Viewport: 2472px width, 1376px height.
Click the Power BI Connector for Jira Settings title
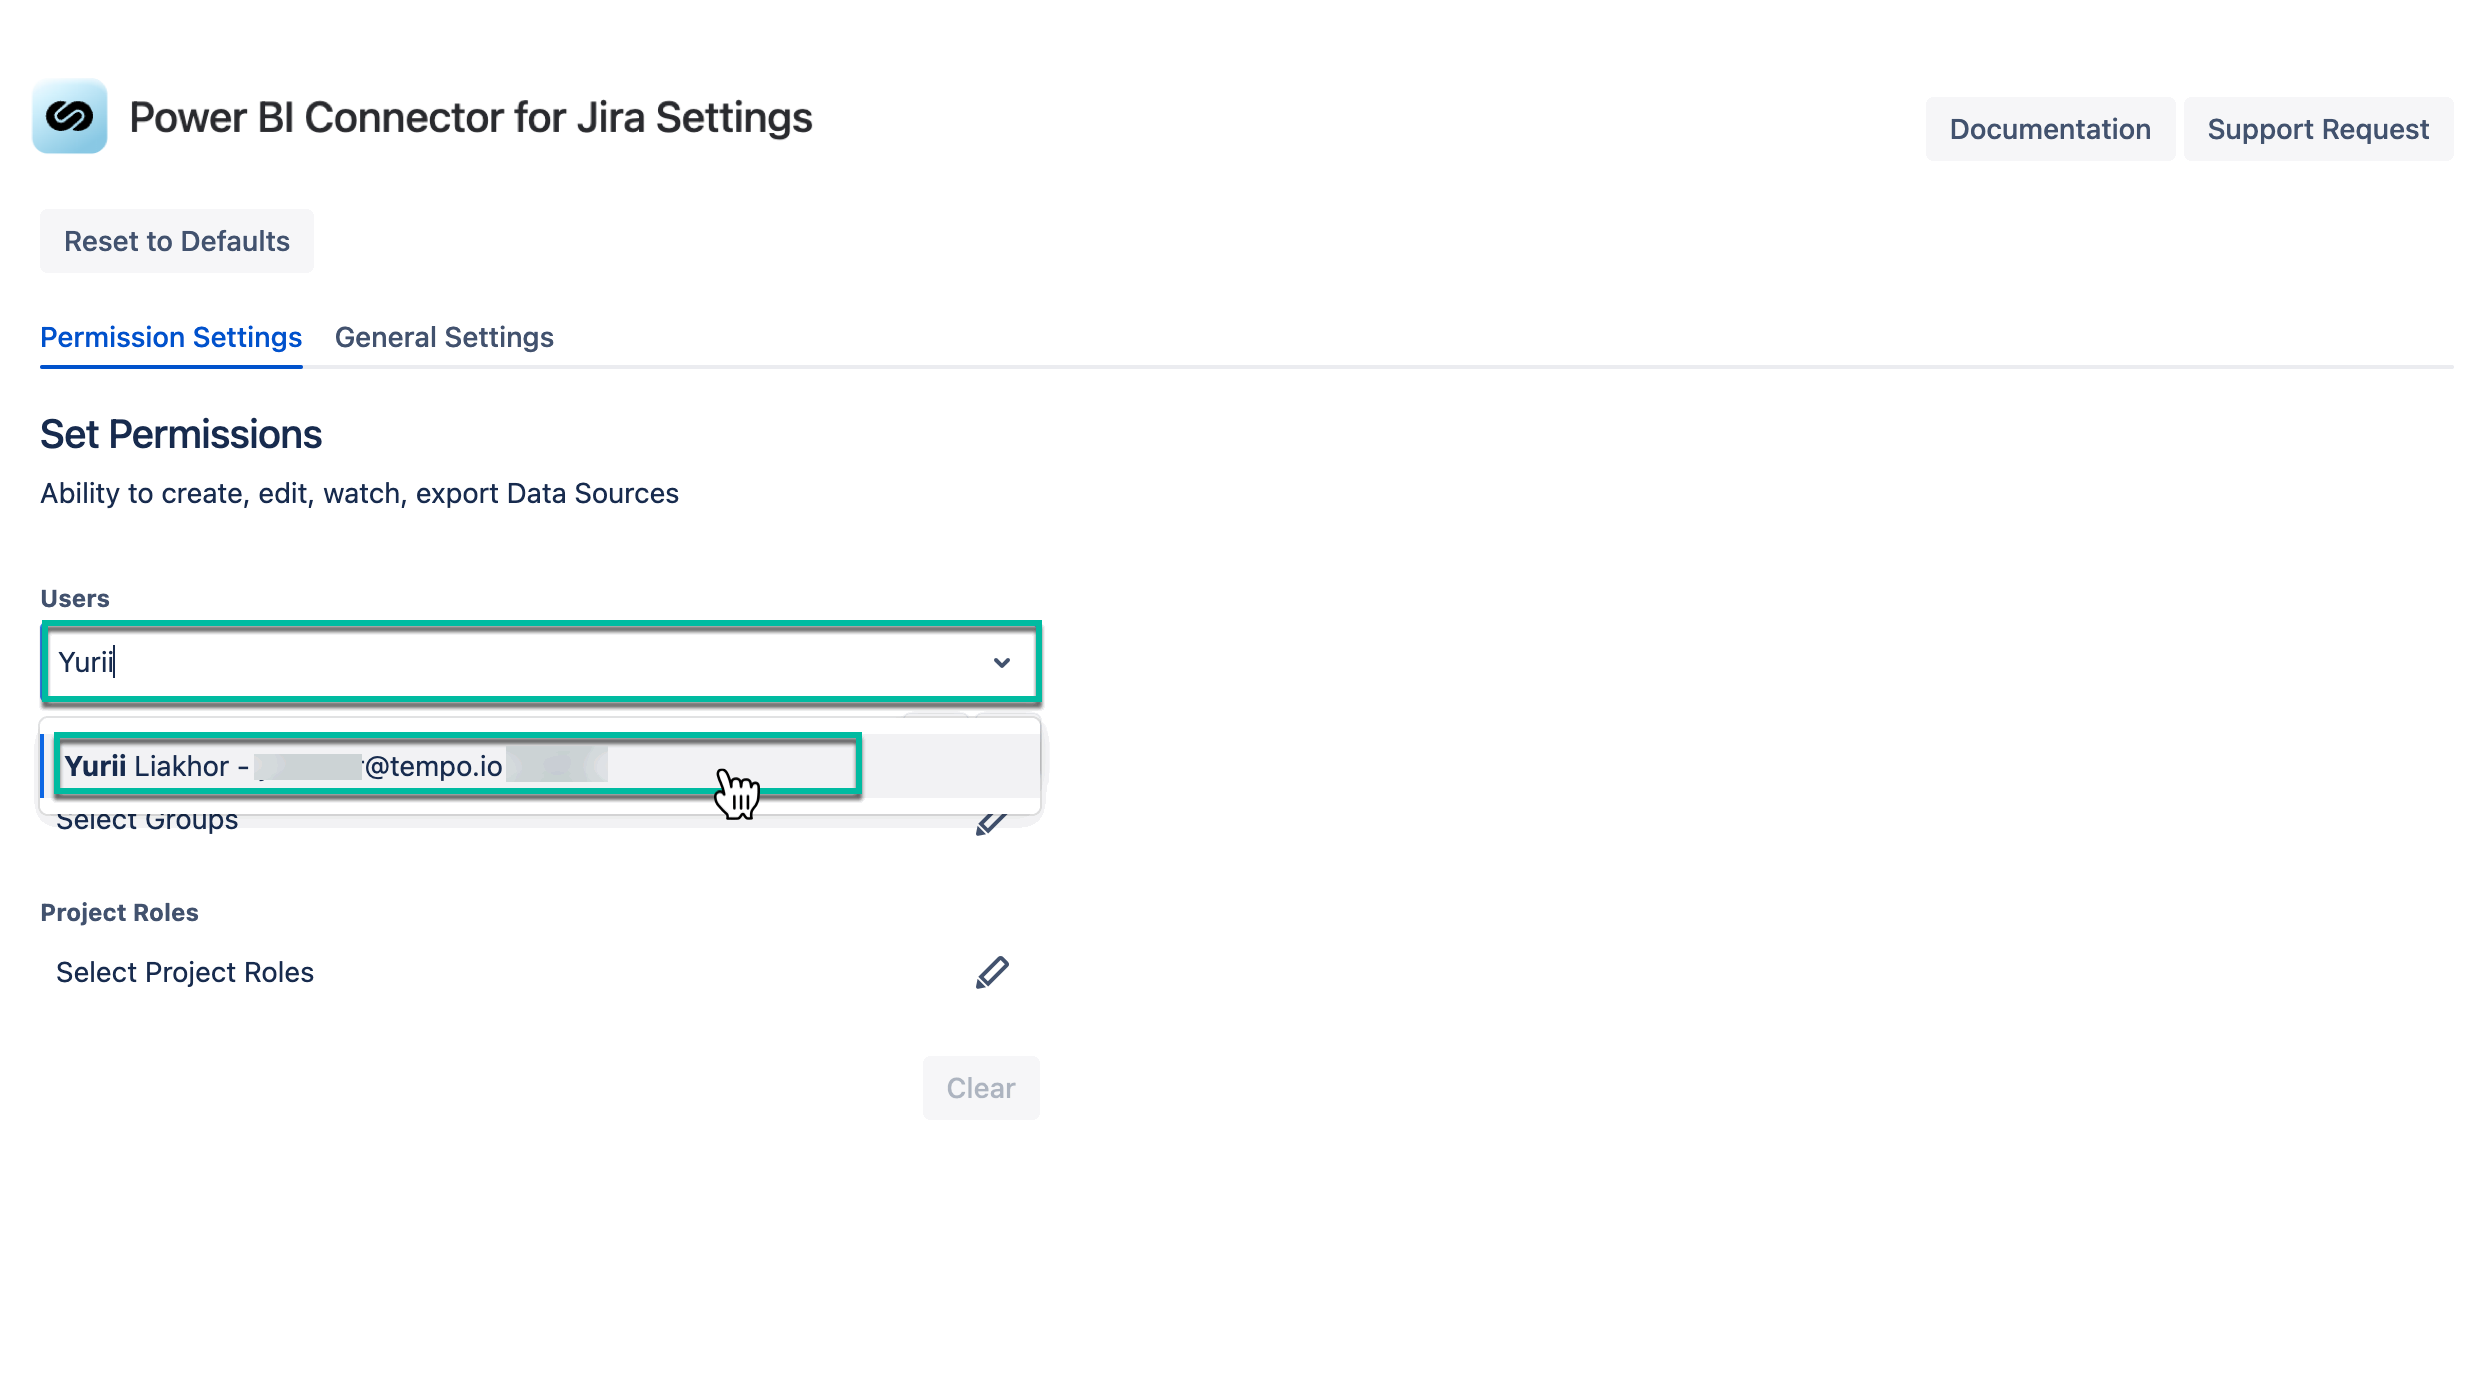471,118
